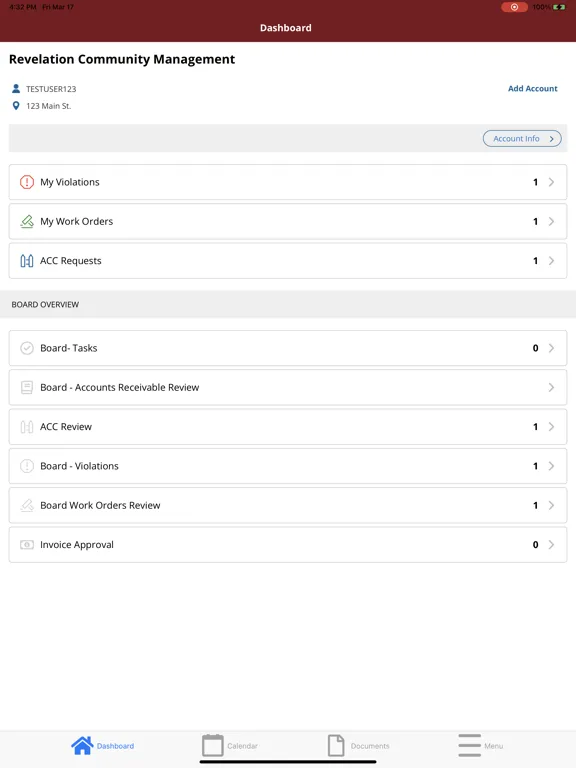Expand the Board - Accounts Receivable Review chevron
Image resolution: width=576 pixels, height=768 pixels.
pos(551,387)
